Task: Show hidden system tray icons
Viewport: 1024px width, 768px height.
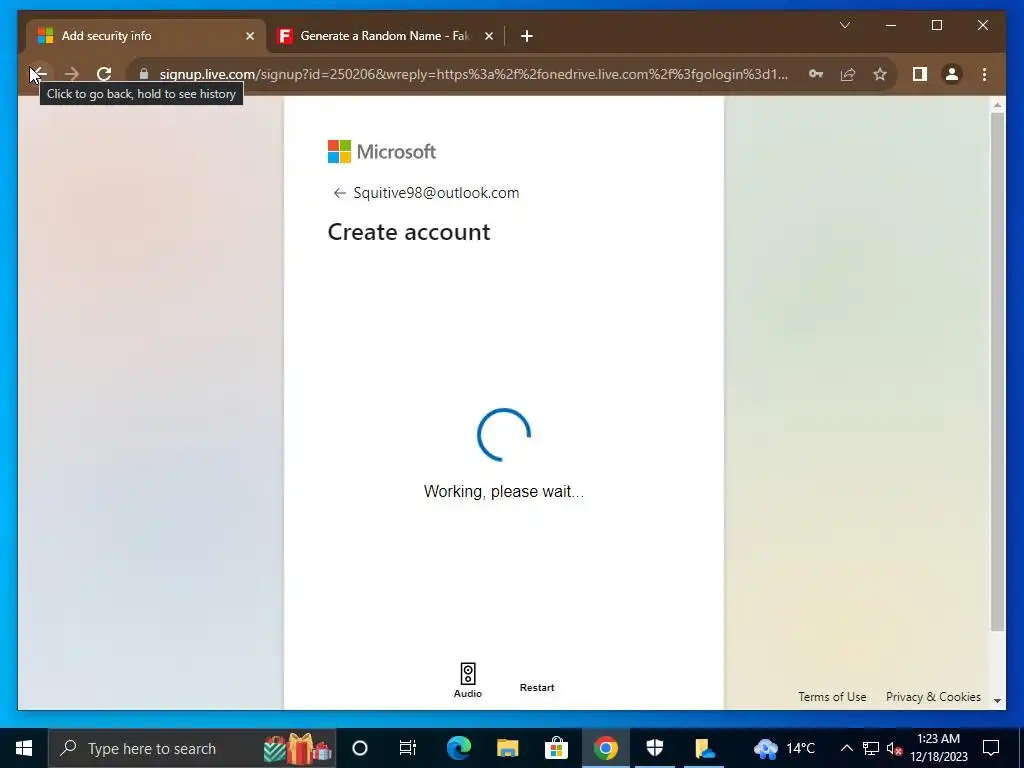Action: [x=846, y=748]
